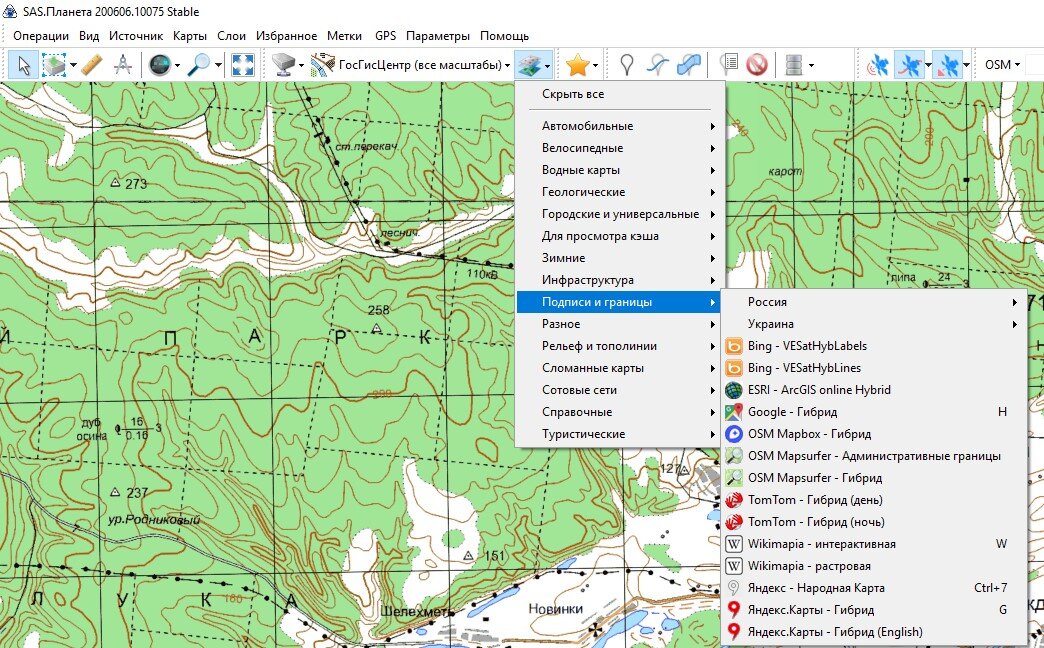Enable OSM Mapbox - Гибрид layer

click(874, 434)
